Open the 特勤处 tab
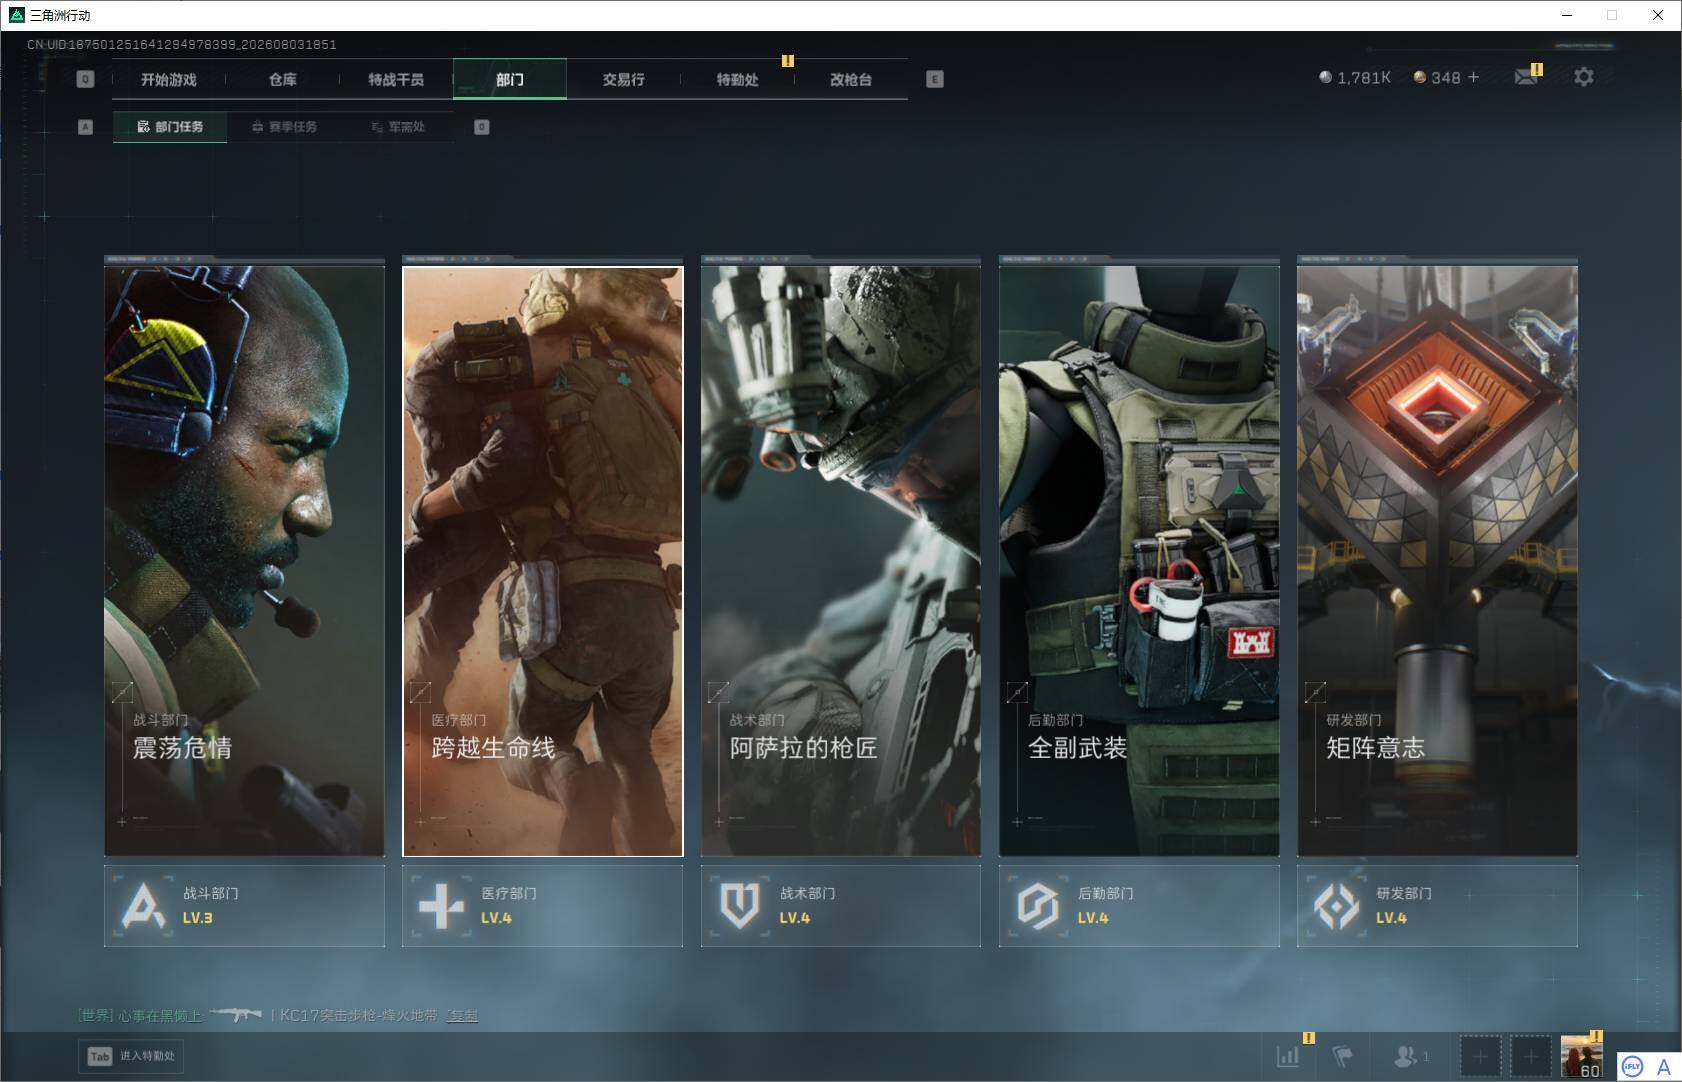 point(738,79)
